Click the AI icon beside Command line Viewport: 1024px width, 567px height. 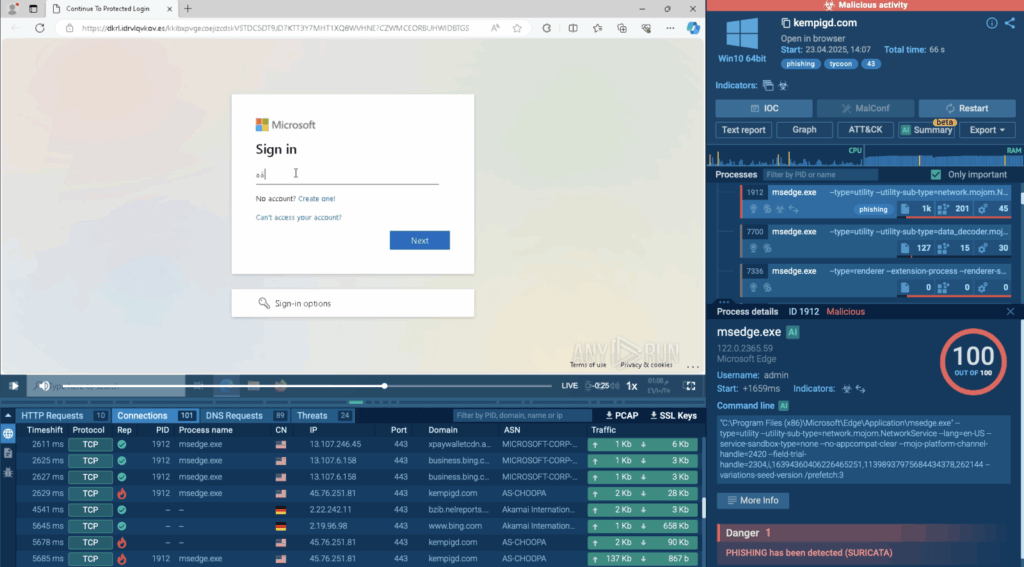point(784,406)
